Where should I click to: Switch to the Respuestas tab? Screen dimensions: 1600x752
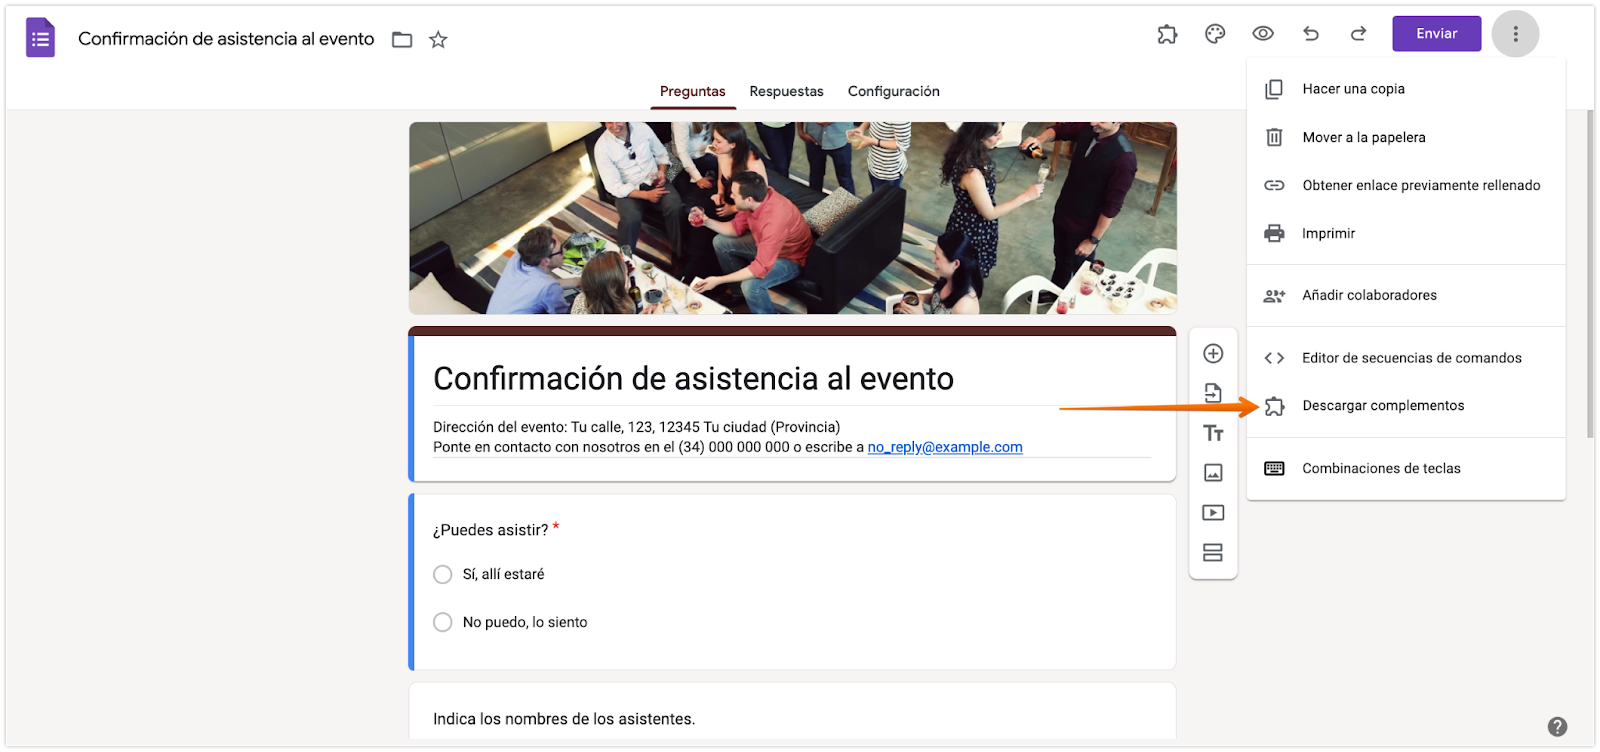(787, 91)
